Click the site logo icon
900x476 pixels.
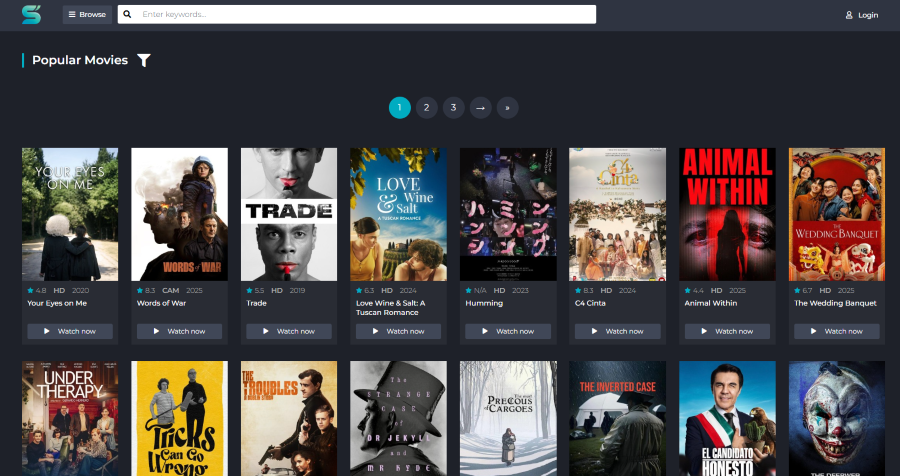tap(31, 14)
